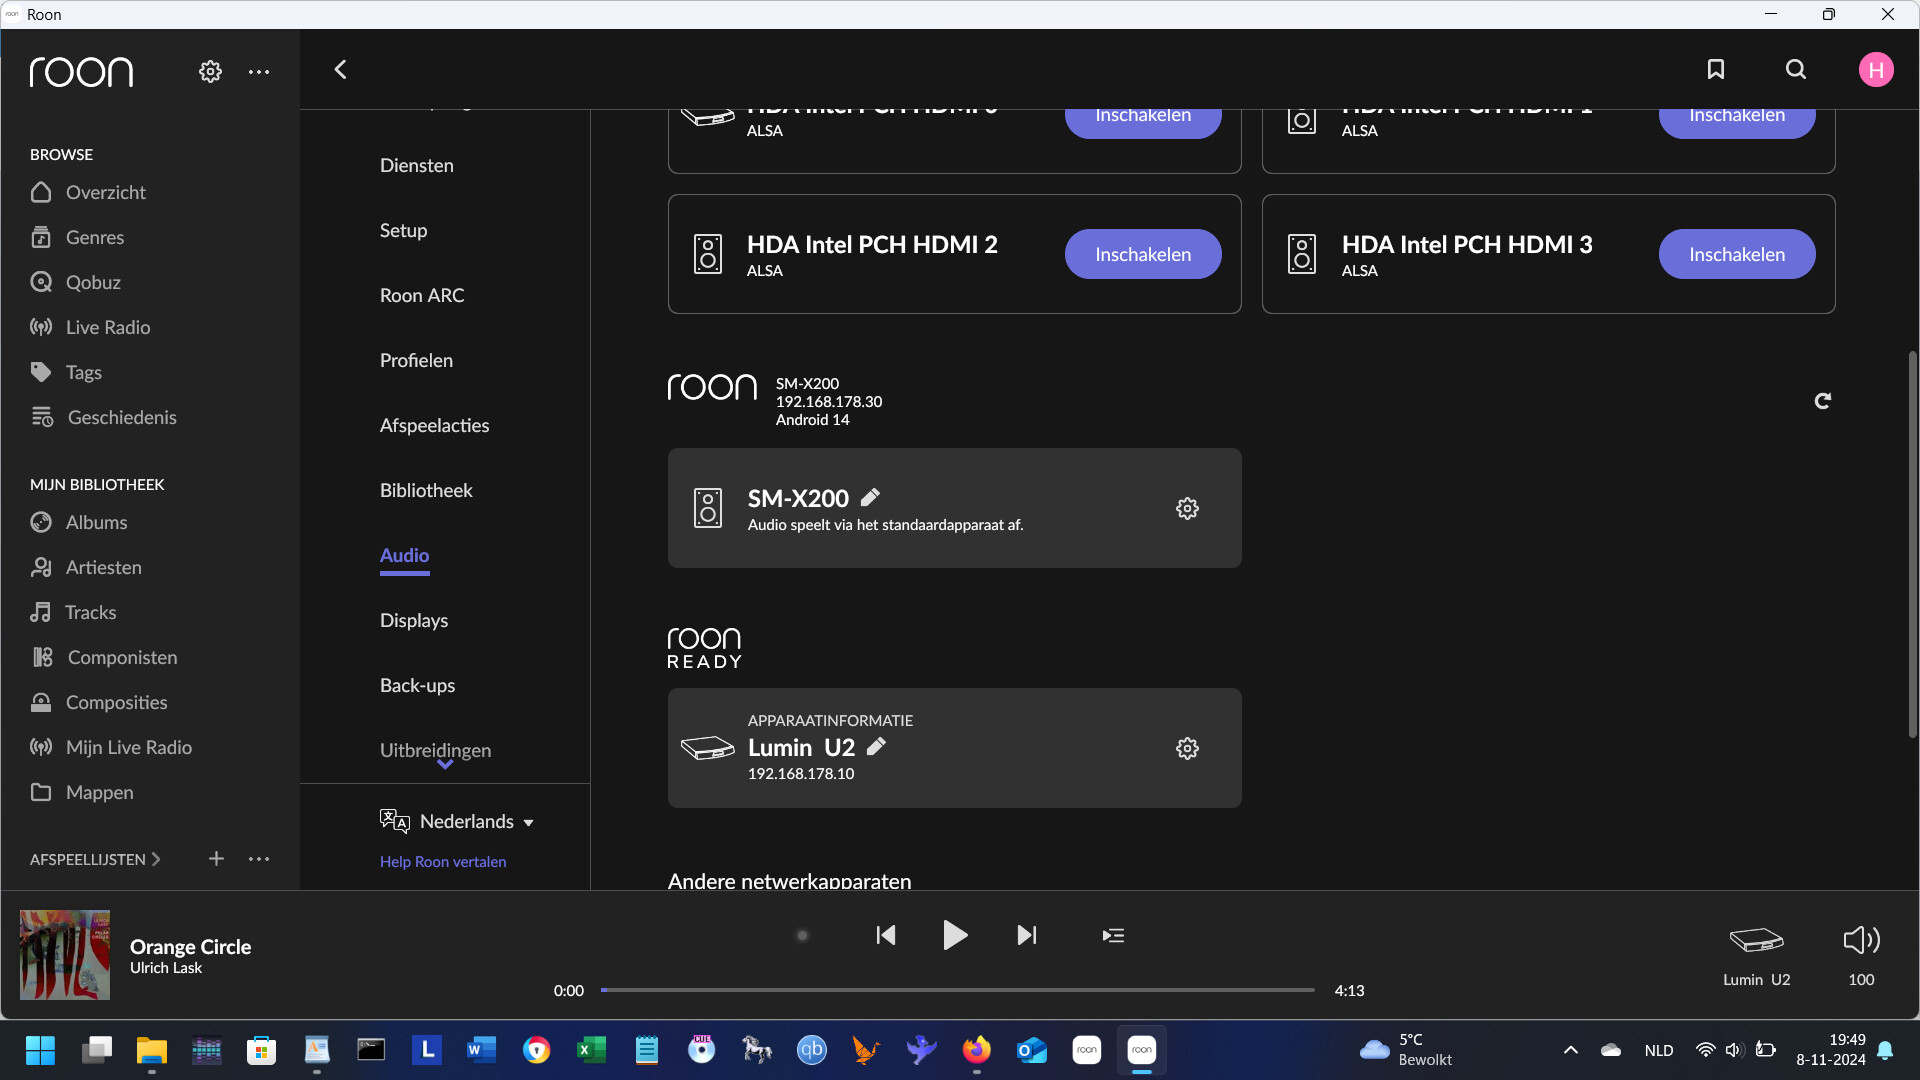Viewport: 1920px width, 1080px height.
Task: Switch to Diensten settings tab
Action: [417, 165]
